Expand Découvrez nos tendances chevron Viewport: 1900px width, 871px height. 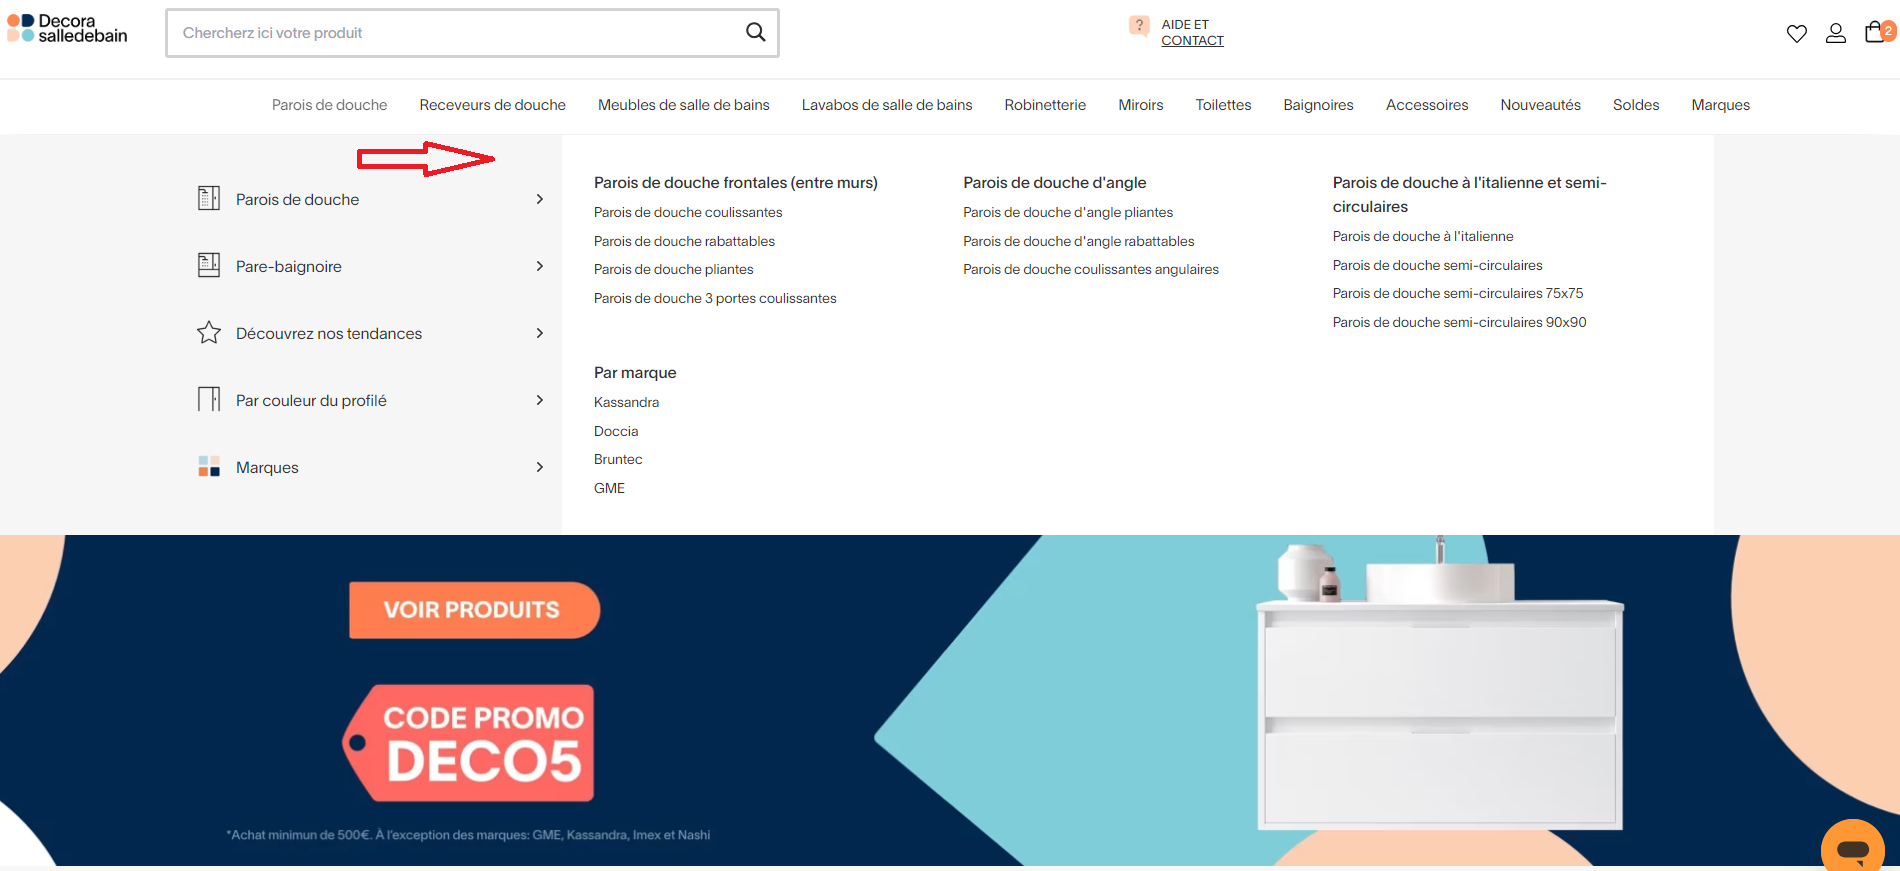point(540,333)
